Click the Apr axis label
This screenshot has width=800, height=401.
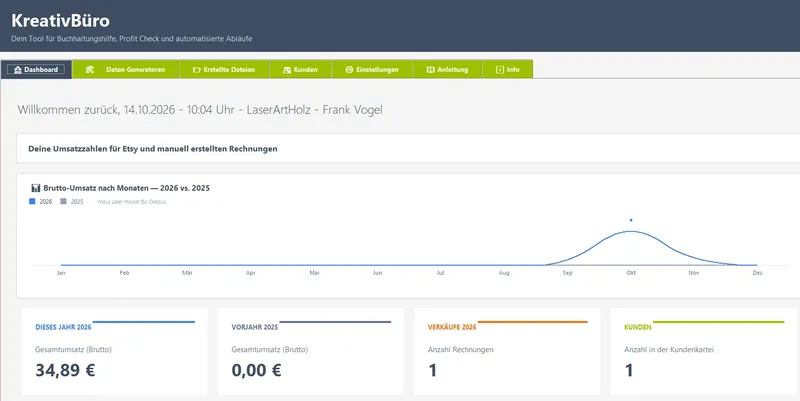tap(251, 273)
